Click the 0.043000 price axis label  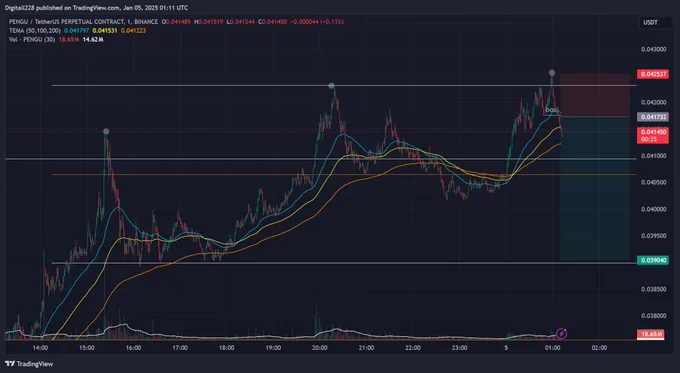(654, 49)
